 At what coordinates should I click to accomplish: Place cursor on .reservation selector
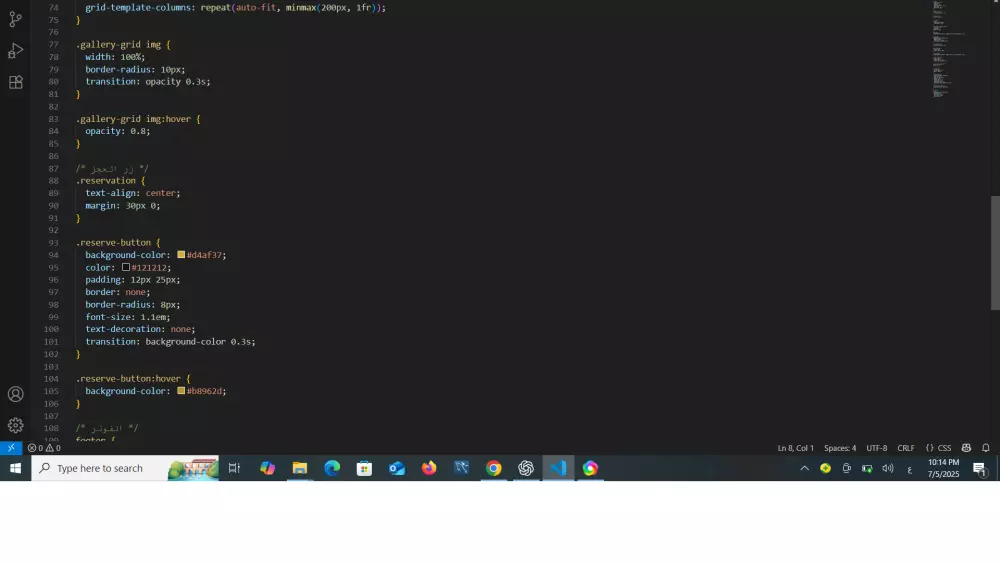(x=106, y=180)
